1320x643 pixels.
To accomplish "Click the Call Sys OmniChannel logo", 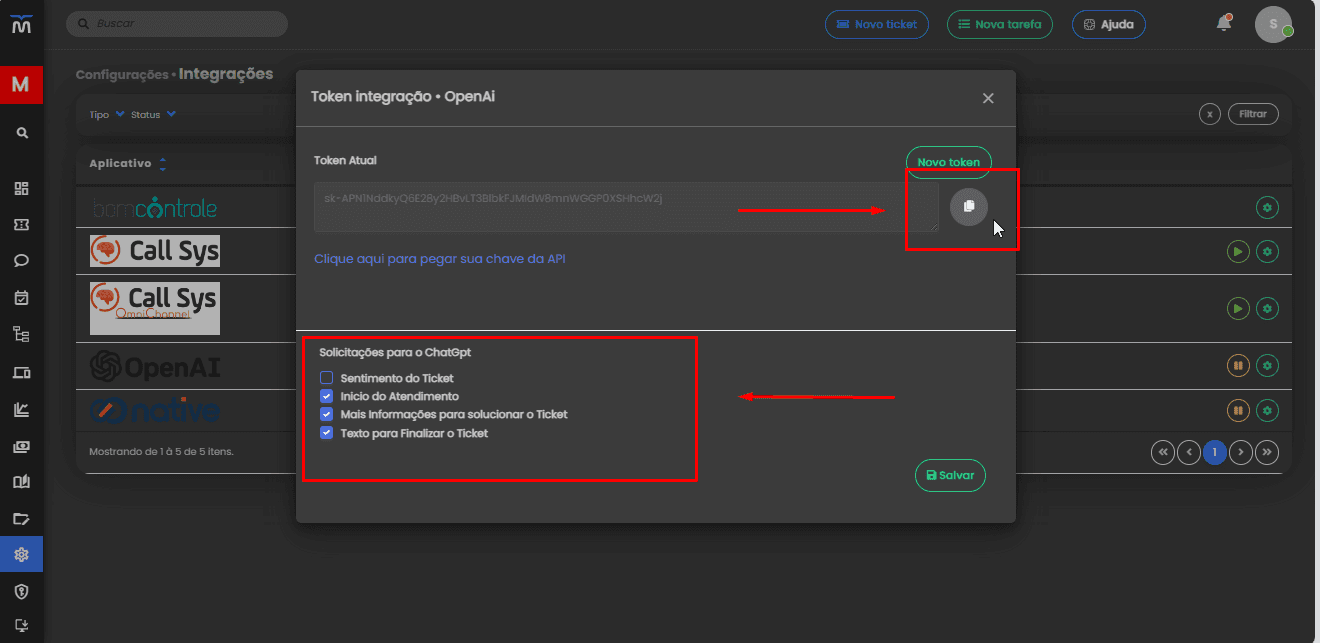I will pyautogui.click(x=154, y=308).
